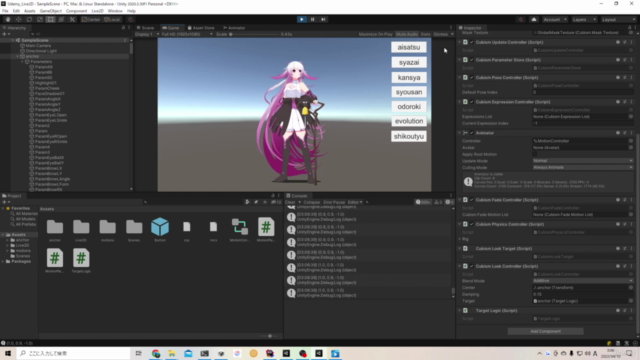Viewport: 640px width, 360px height.
Task: Click the evolution button in Game view
Action: (409, 121)
